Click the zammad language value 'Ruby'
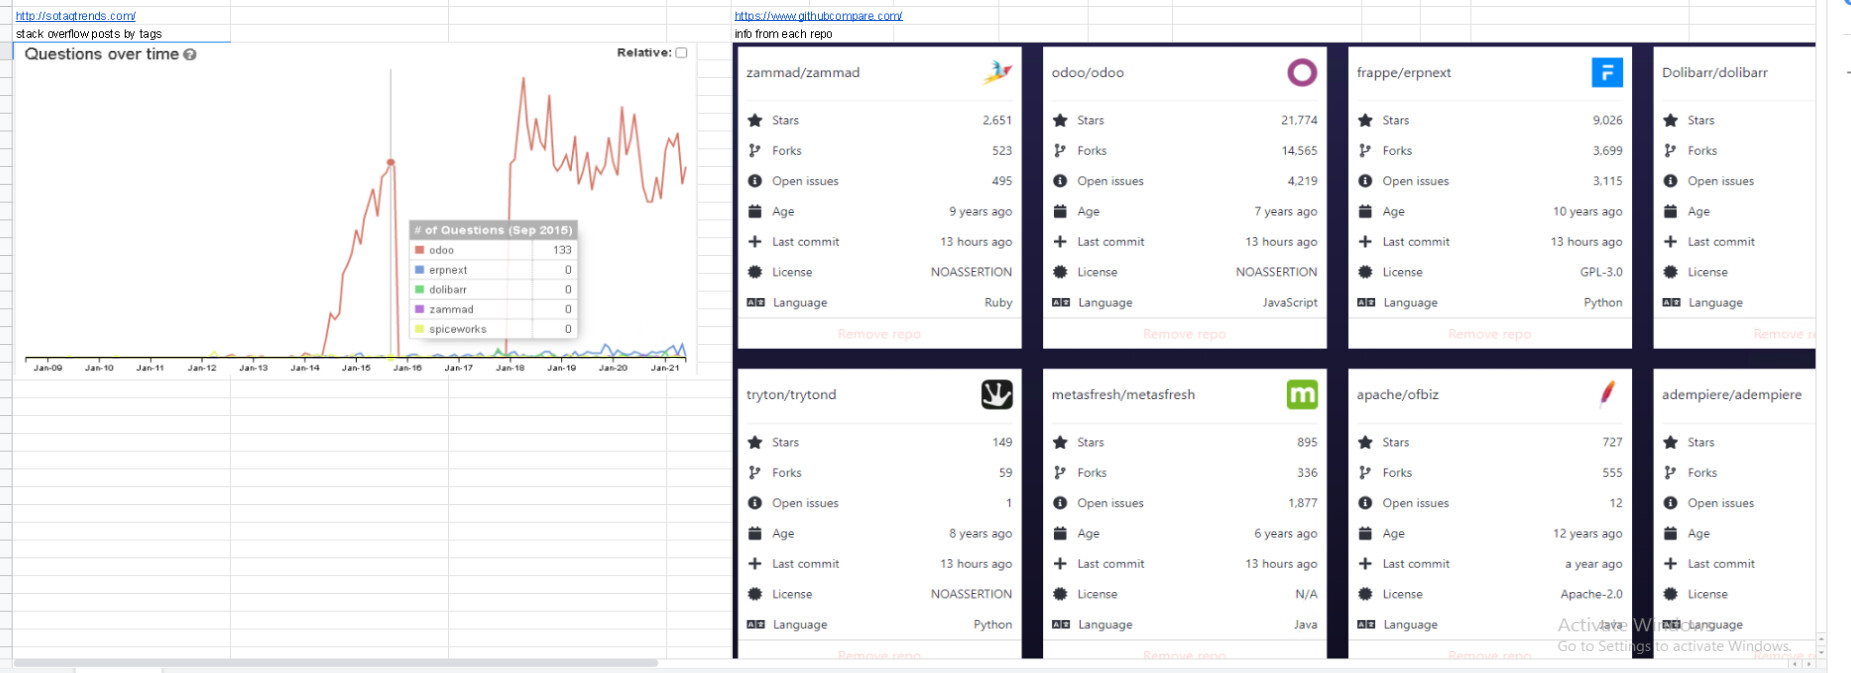The height and width of the screenshot is (673, 1851). tap(998, 302)
